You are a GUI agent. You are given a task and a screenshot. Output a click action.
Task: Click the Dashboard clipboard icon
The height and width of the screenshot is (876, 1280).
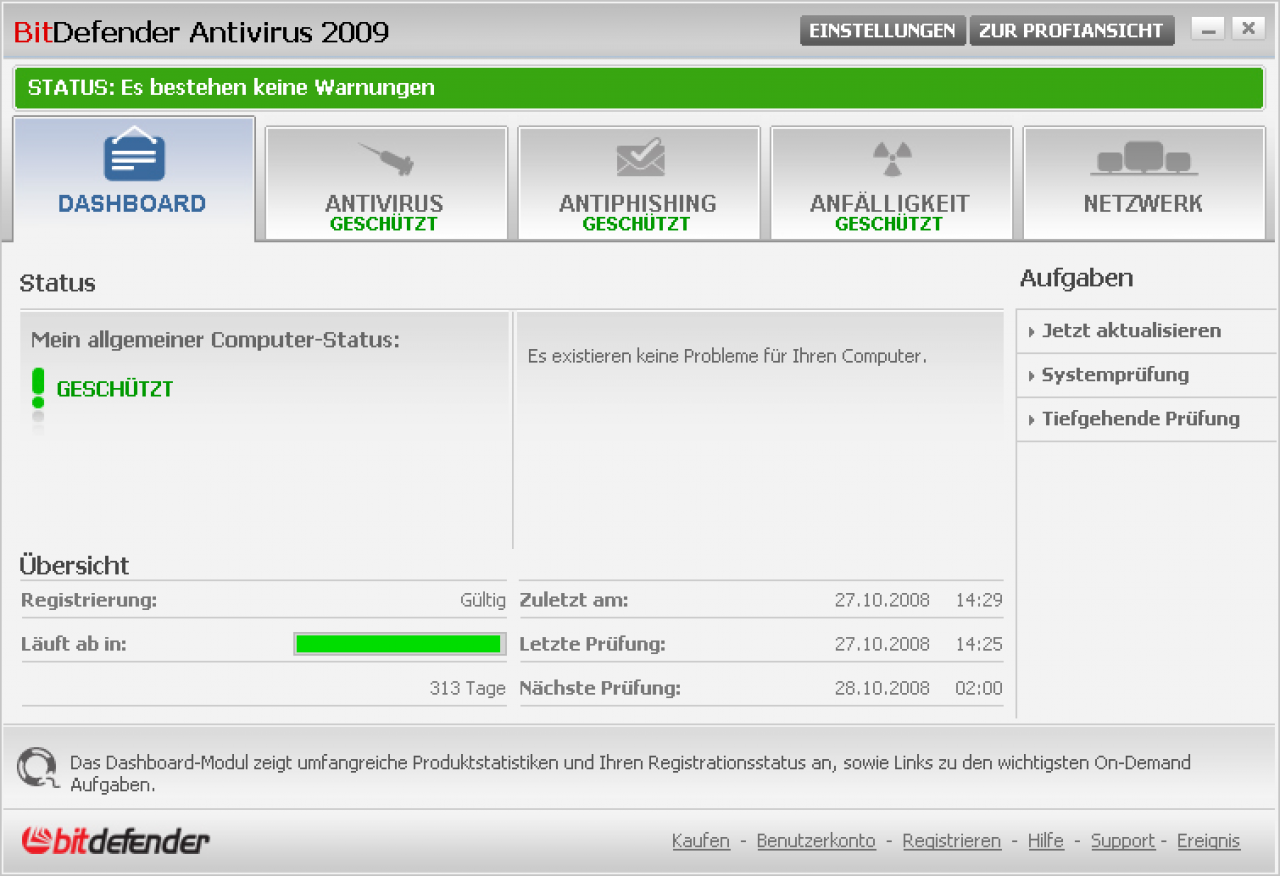click(134, 153)
